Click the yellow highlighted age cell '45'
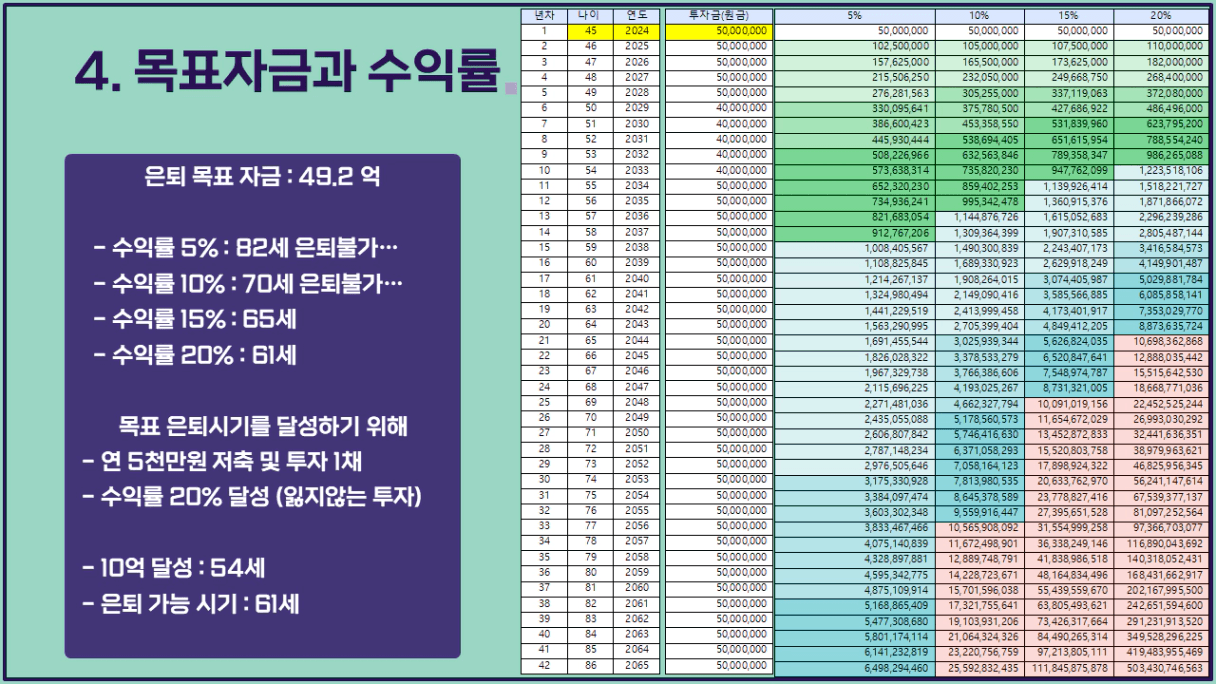 click(590, 31)
